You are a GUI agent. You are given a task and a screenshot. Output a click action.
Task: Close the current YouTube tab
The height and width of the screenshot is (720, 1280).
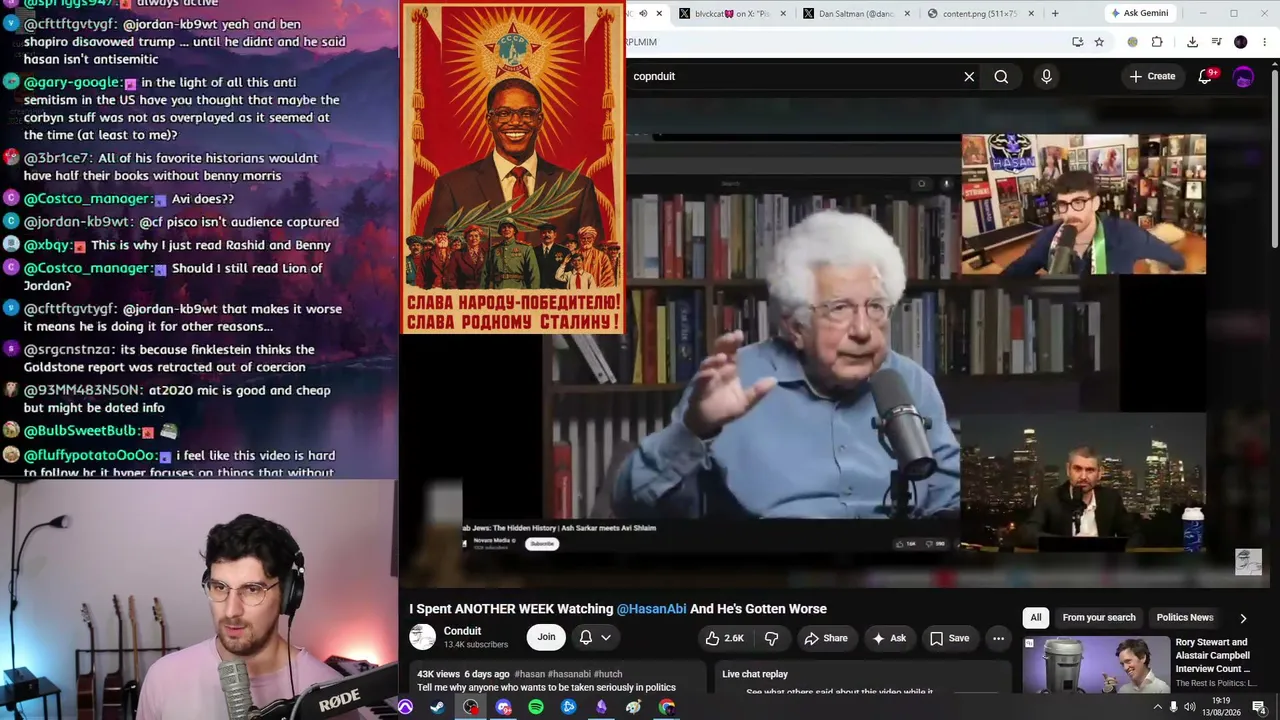659,14
